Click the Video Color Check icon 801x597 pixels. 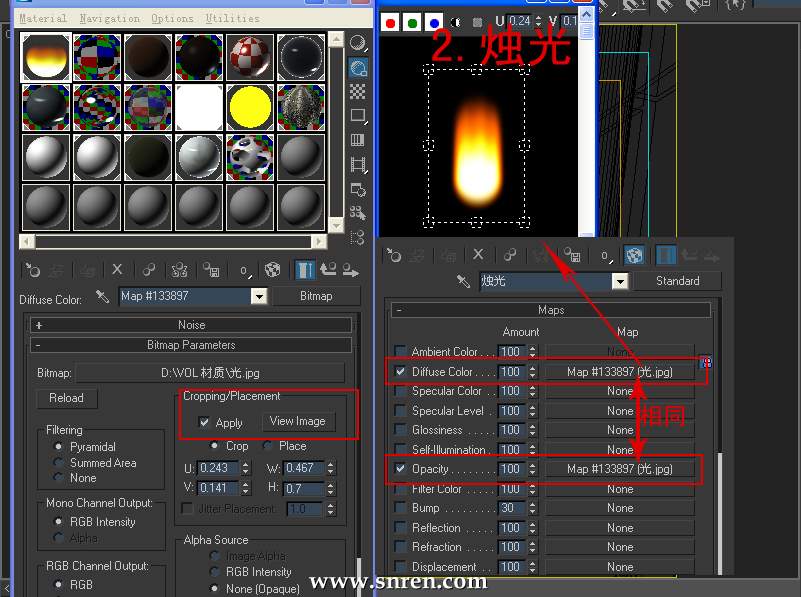click(358, 140)
